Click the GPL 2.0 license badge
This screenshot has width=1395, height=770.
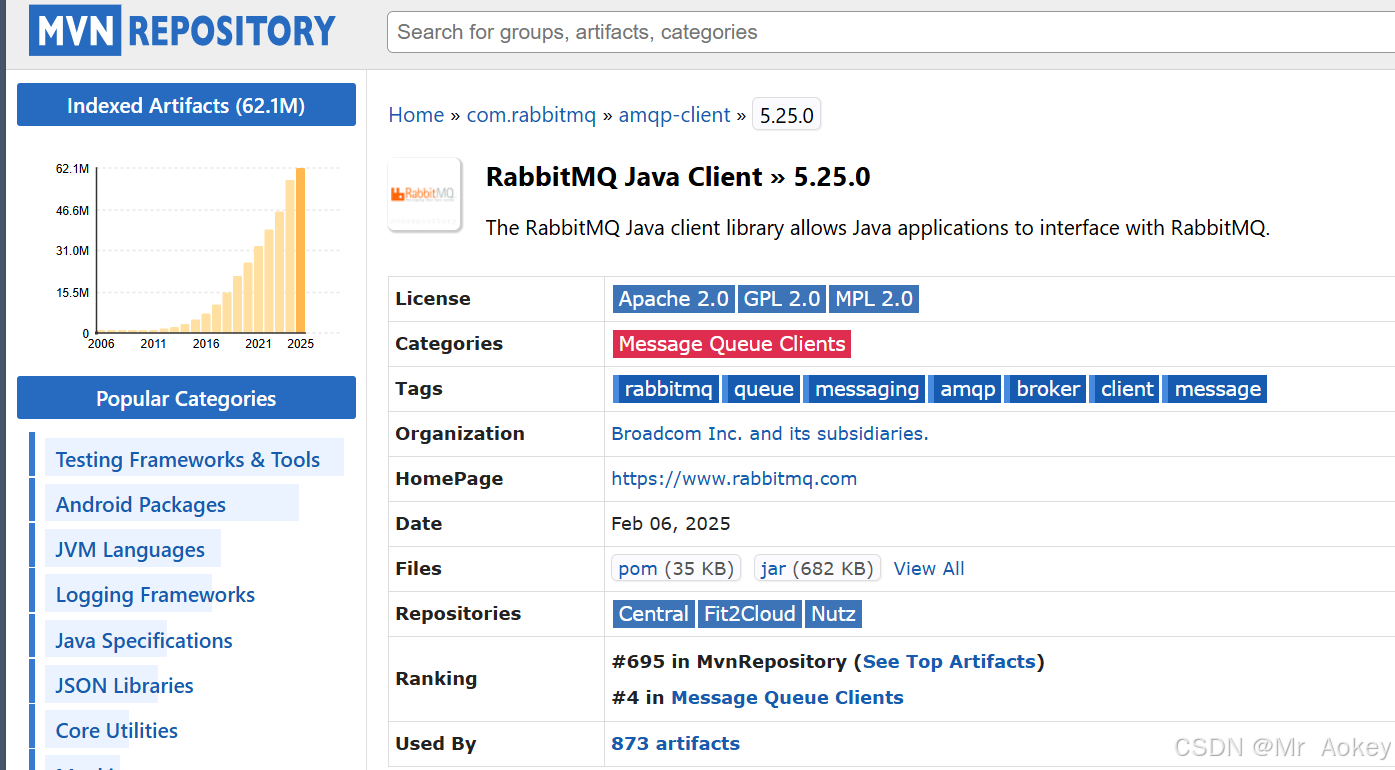click(782, 299)
